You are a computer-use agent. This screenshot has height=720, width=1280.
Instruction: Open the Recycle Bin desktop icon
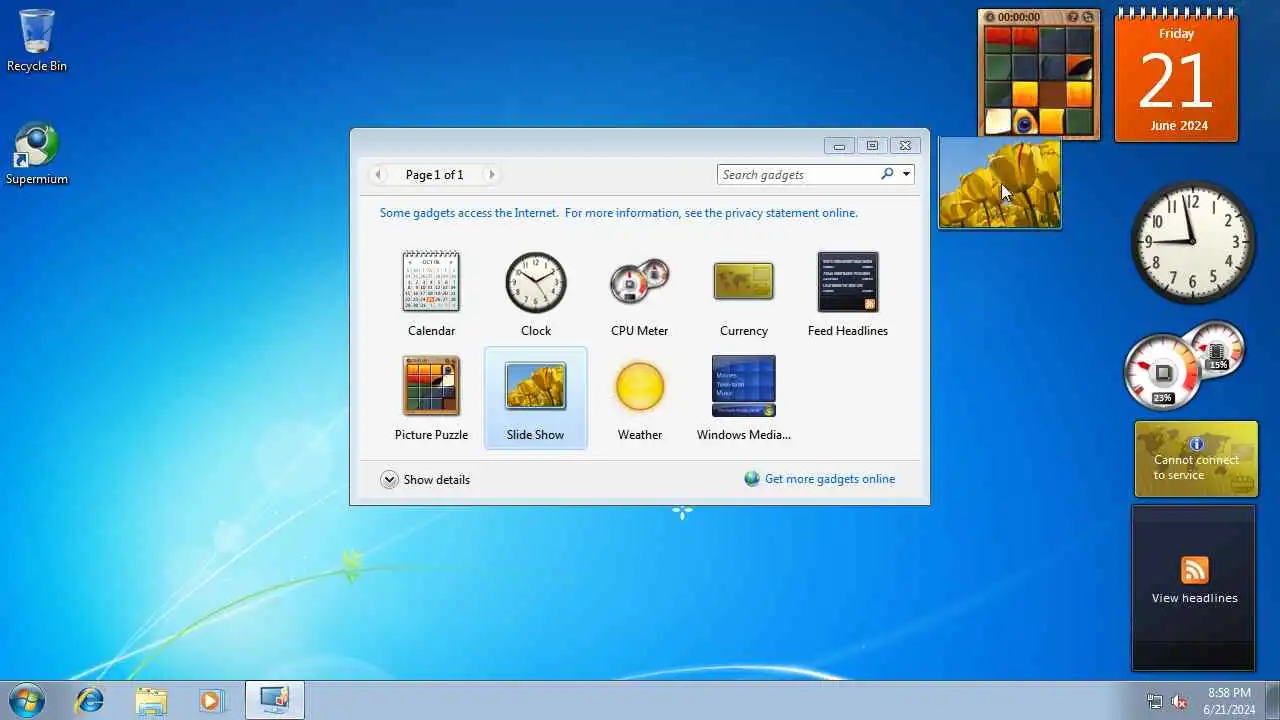tap(37, 41)
